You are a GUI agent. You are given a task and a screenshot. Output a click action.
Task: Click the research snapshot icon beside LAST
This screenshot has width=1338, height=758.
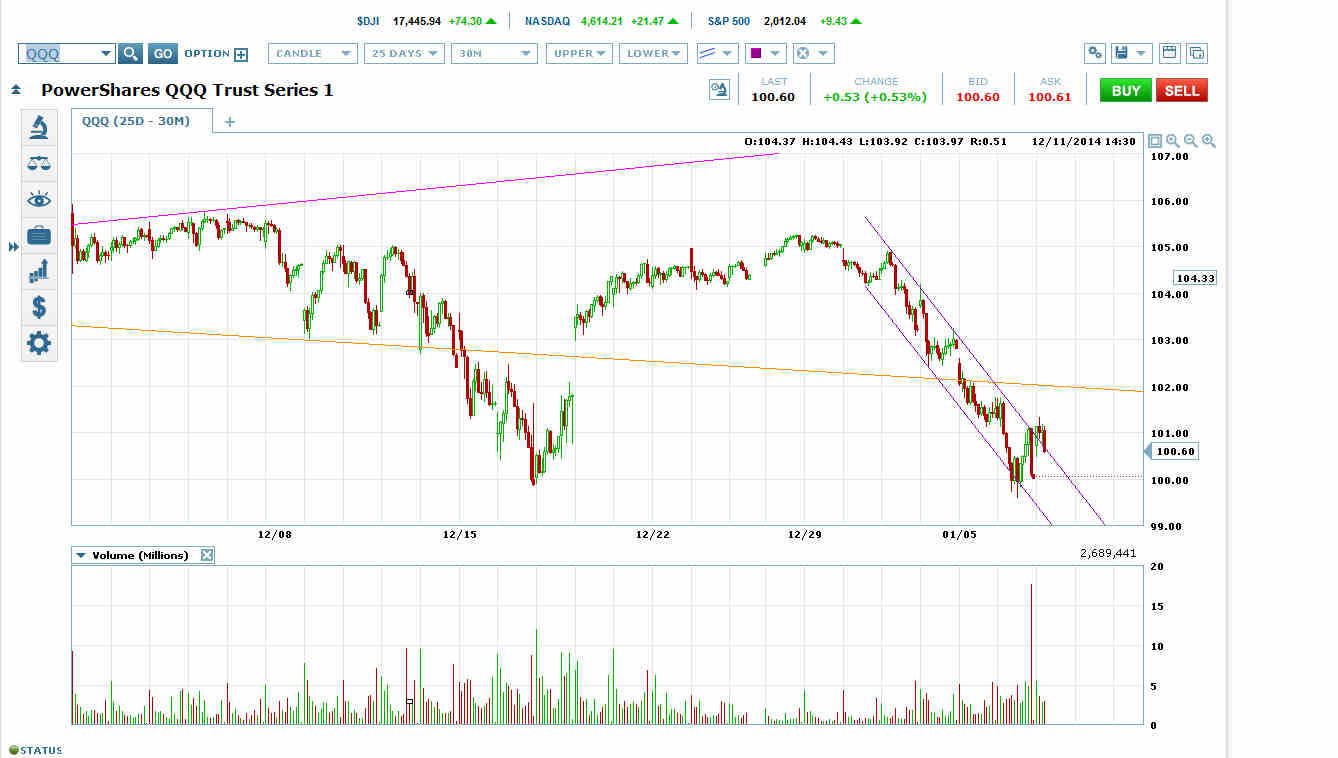point(719,90)
